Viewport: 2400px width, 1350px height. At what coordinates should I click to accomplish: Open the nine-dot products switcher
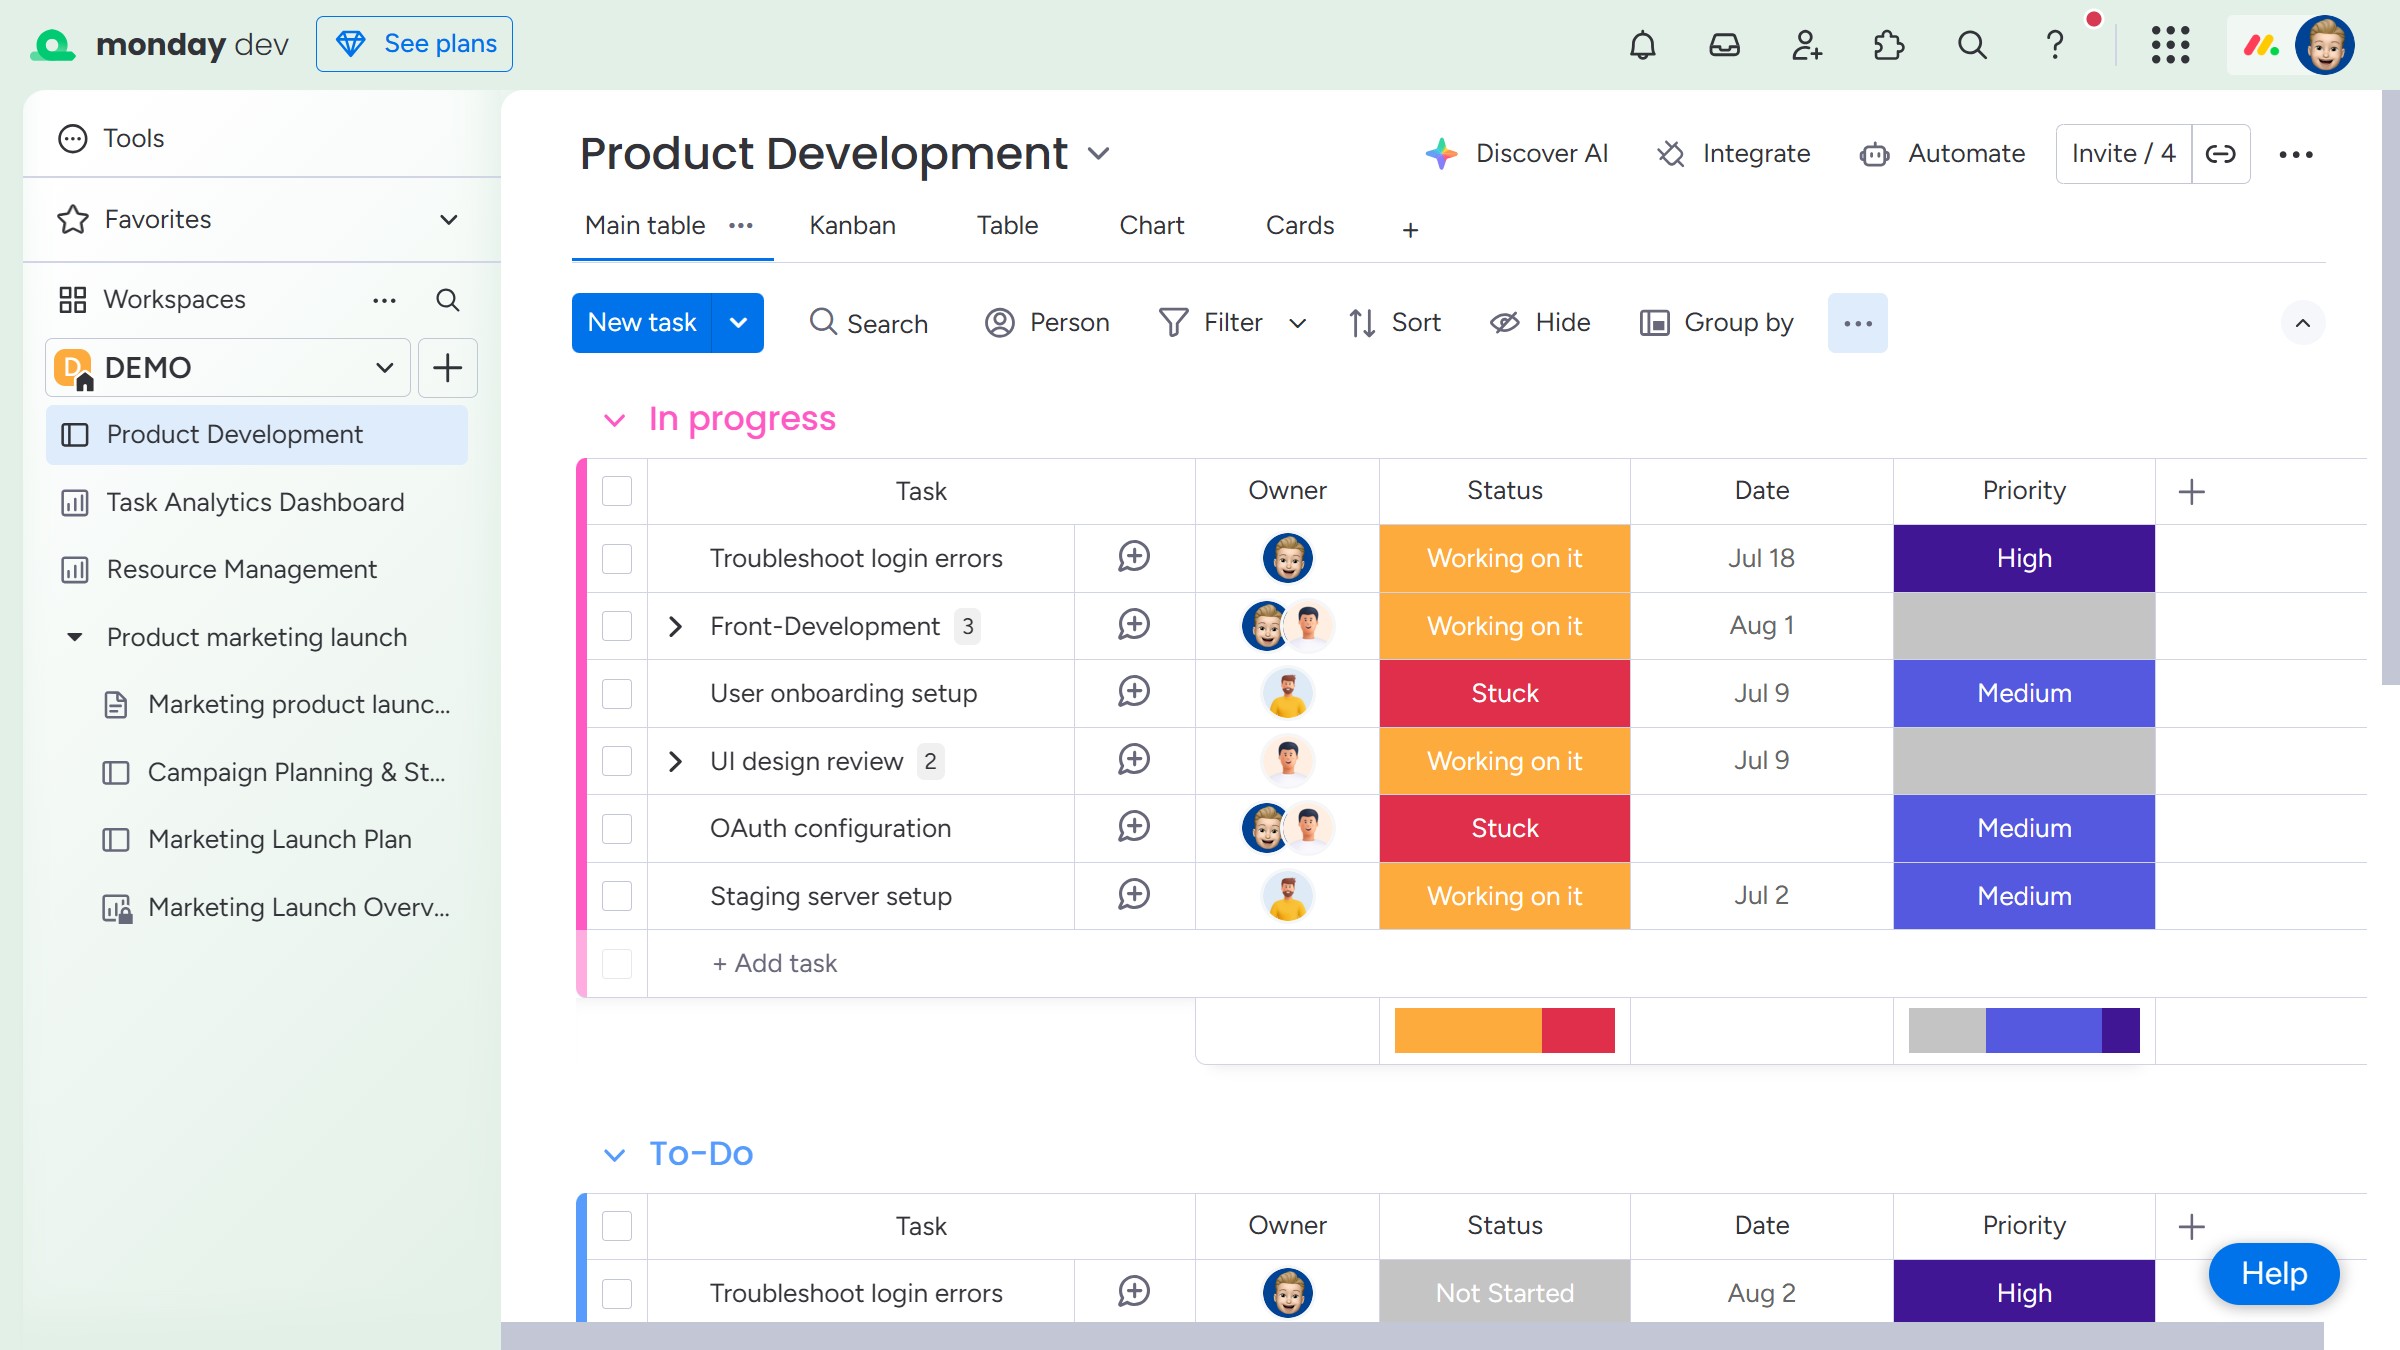point(2170,44)
